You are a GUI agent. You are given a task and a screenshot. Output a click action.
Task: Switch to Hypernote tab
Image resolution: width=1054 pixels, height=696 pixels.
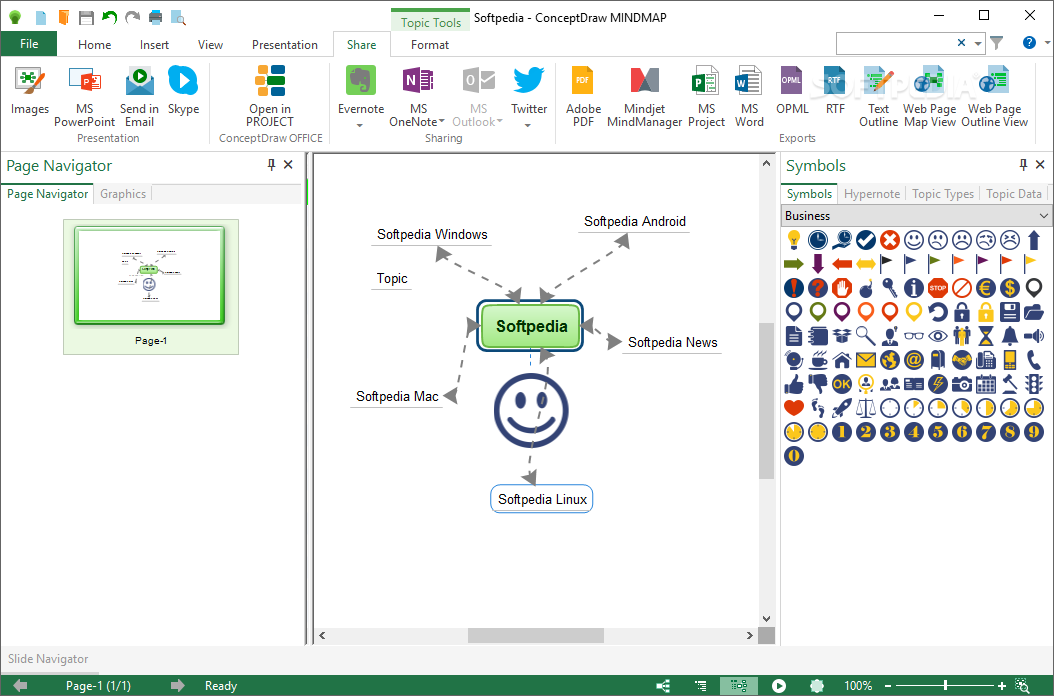tap(871, 194)
